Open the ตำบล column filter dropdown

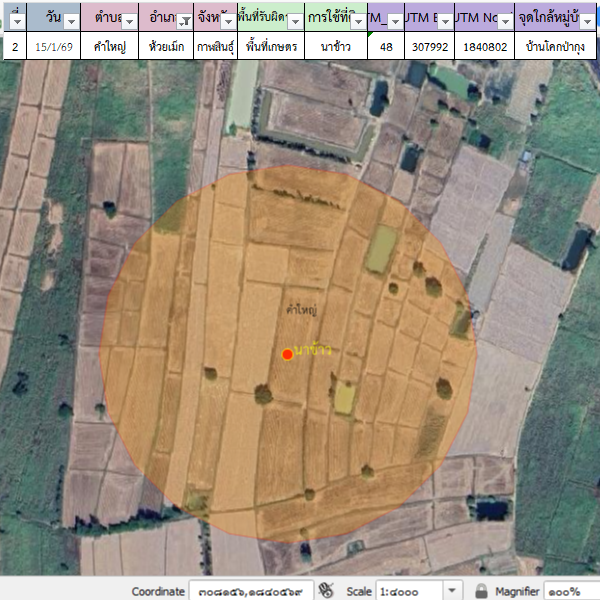(x=129, y=21)
